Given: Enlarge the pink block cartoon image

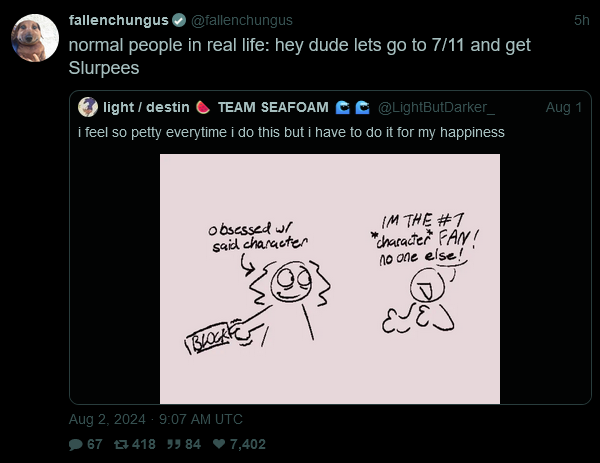Looking at the screenshot, I should coord(330,279).
